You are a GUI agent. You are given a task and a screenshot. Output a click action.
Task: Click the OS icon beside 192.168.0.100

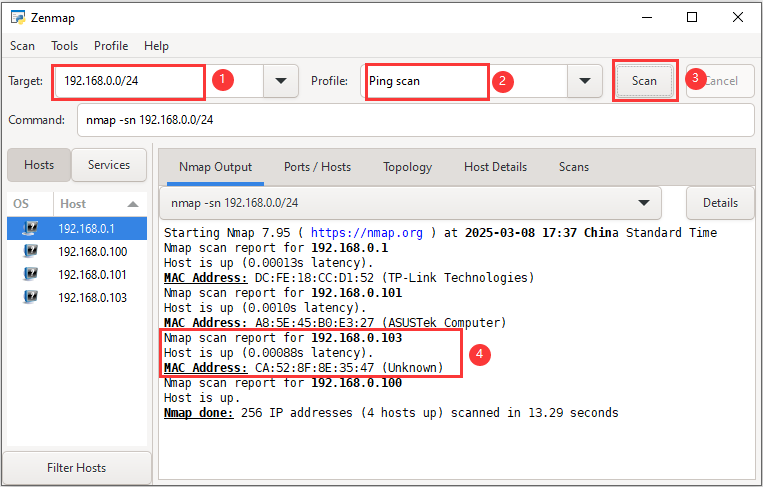pyautogui.click(x=30, y=251)
